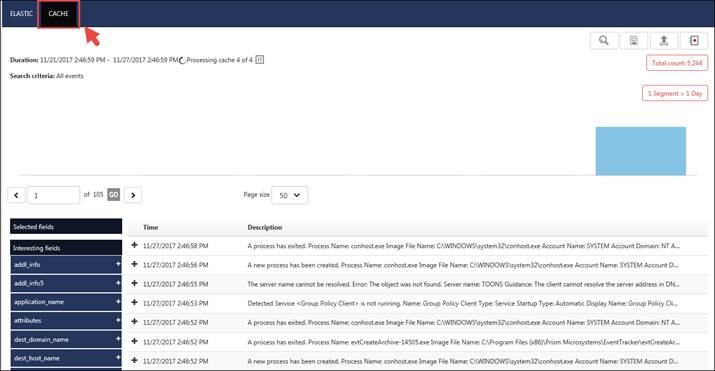Click the Description column header

[x=264, y=227]
